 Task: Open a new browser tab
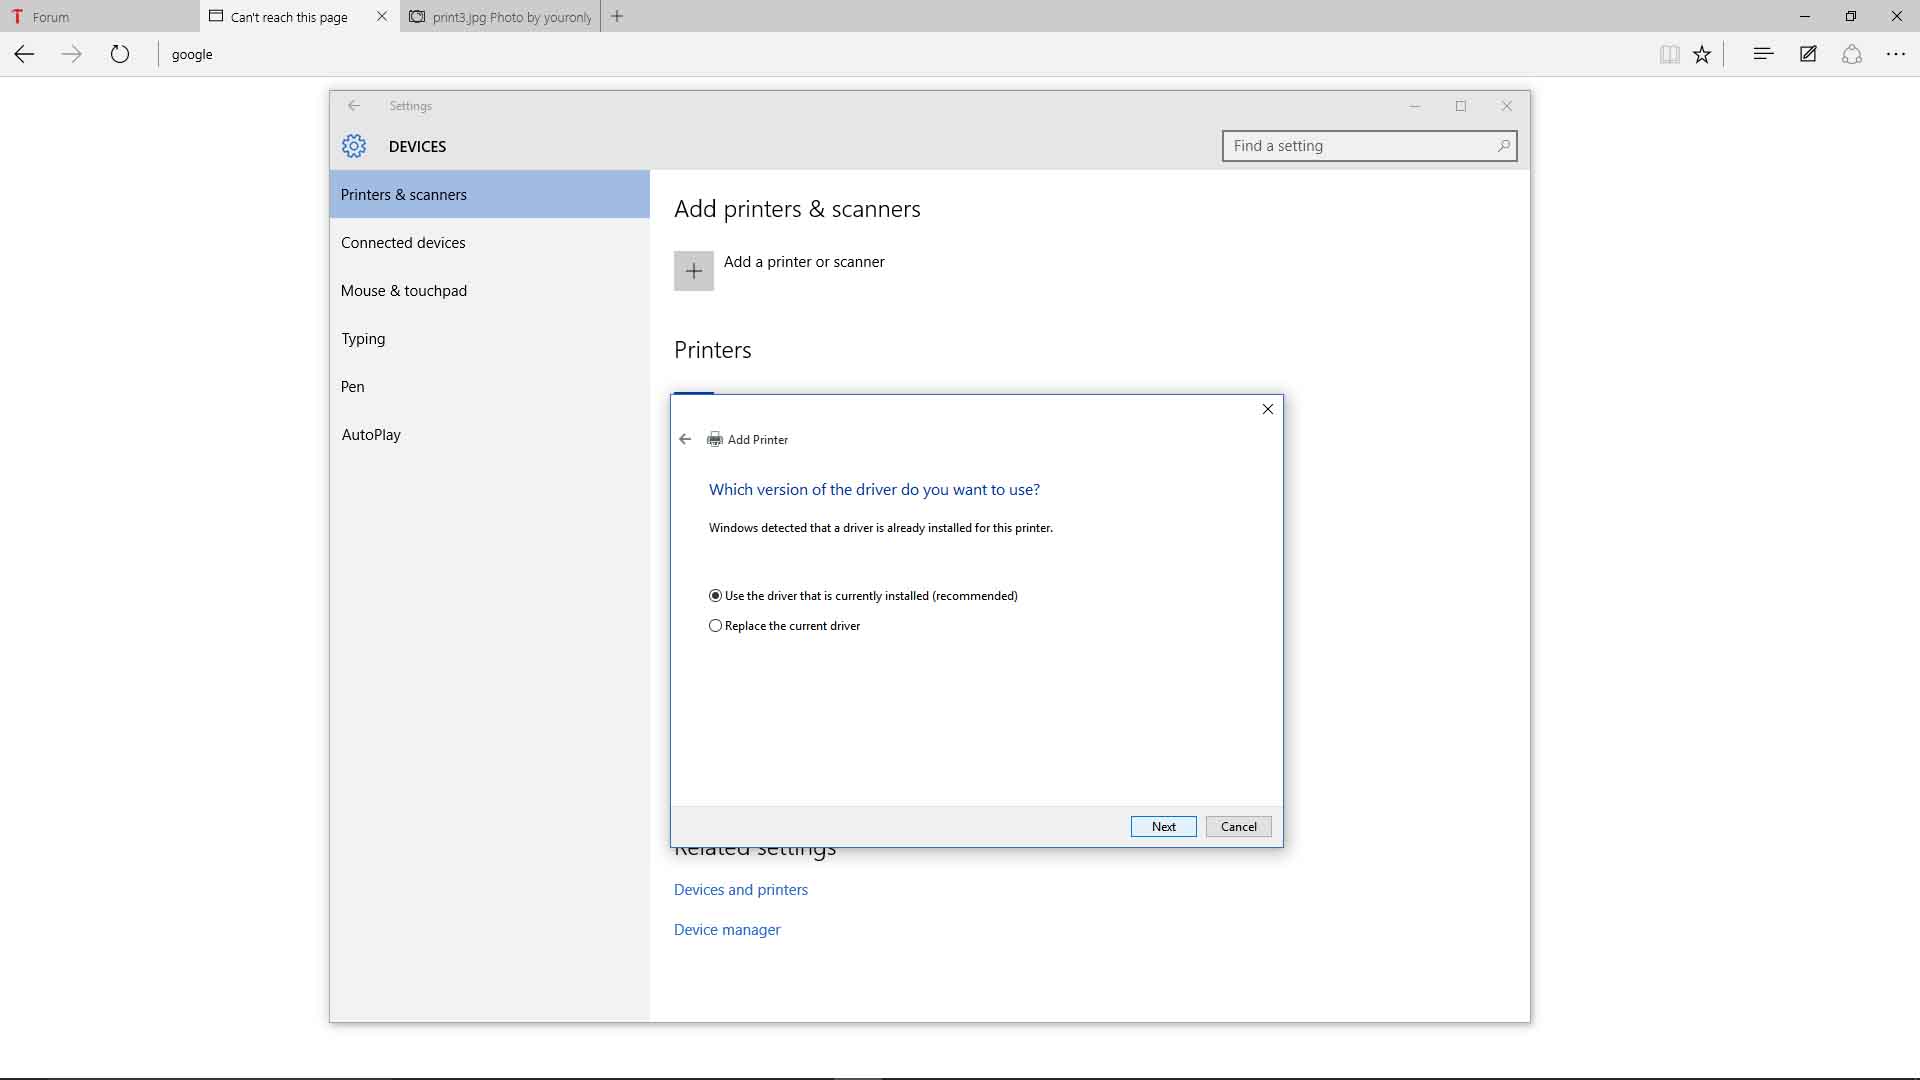tap(617, 16)
